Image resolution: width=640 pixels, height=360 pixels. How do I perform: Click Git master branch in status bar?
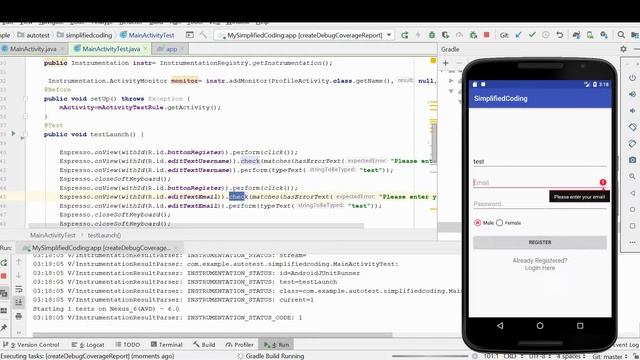(610, 356)
